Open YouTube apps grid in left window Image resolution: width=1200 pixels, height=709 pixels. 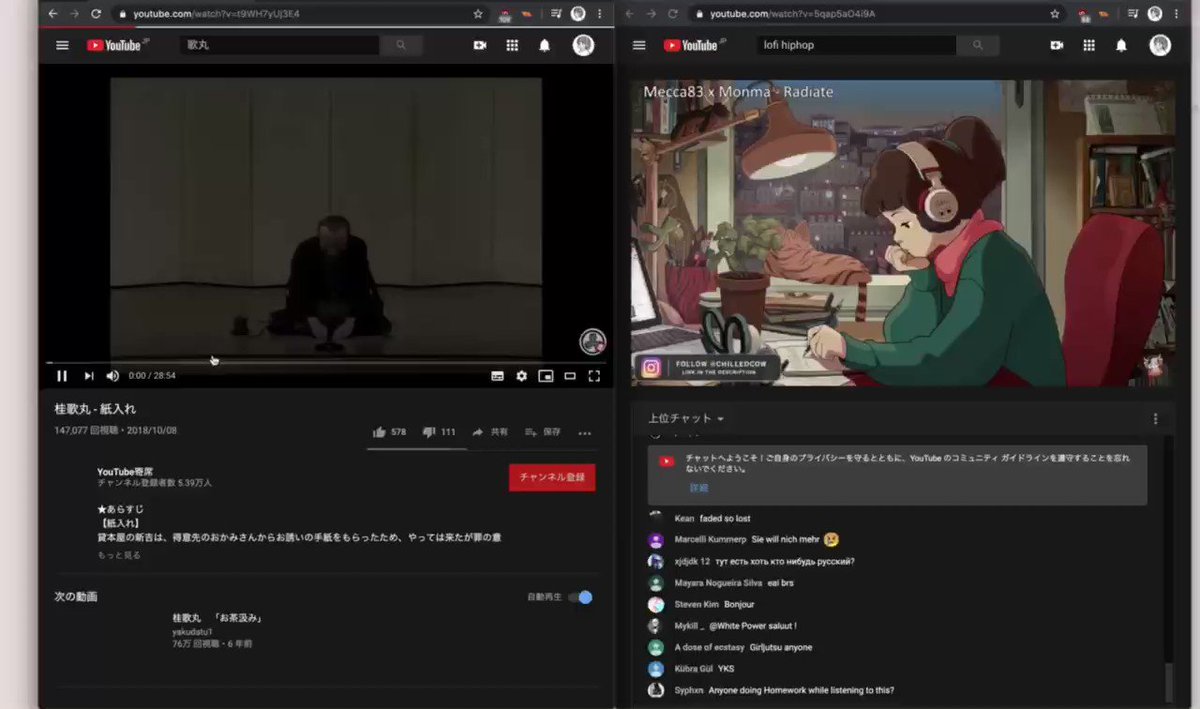click(x=512, y=45)
